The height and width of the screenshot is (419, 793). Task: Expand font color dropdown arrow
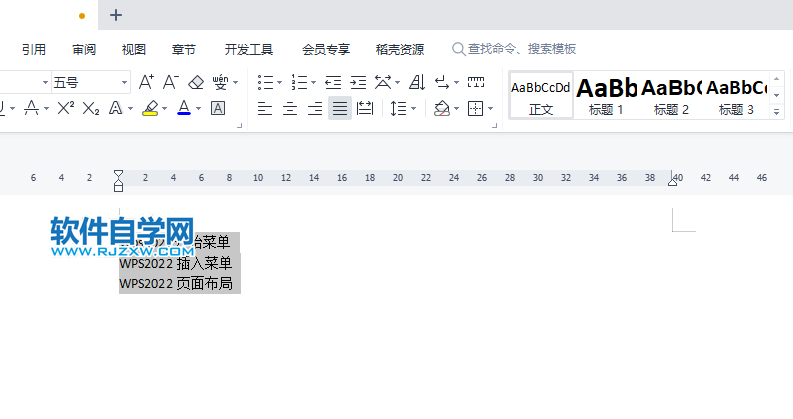pos(198,108)
